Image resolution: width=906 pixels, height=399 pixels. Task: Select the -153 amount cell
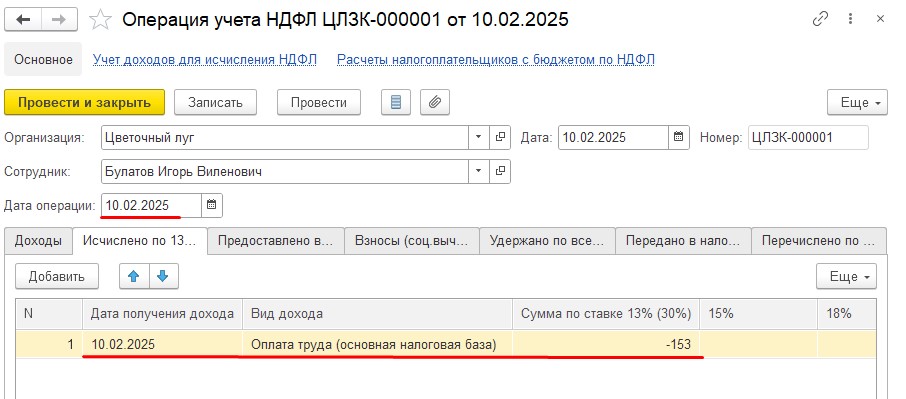(606, 345)
